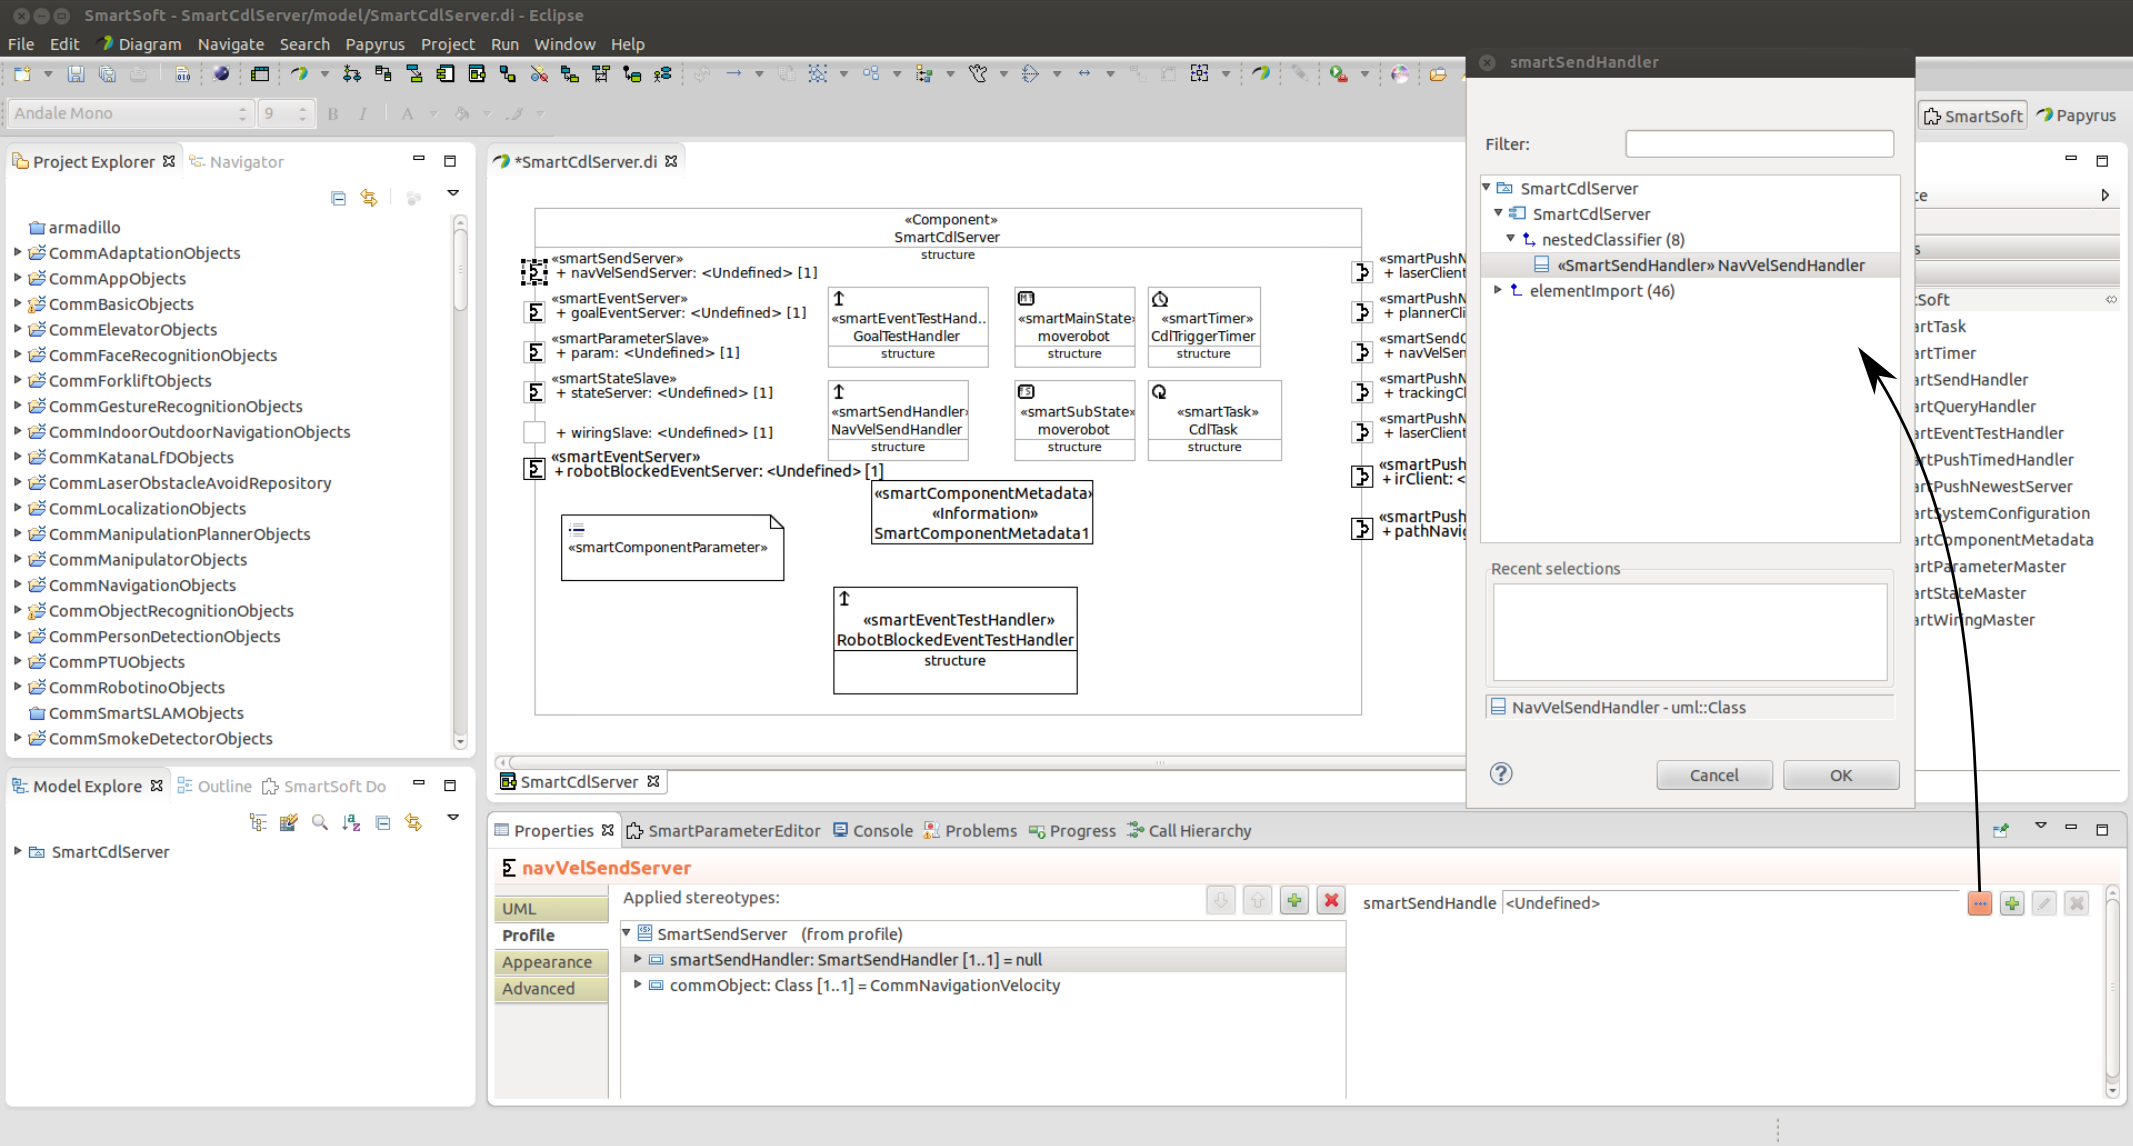Click the select-all dashed-box toolbar icon
The image size is (2133, 1146).
(1199, 74)
